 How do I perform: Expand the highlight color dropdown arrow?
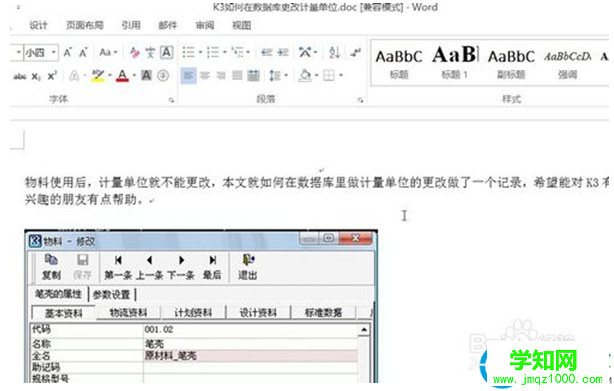click(110, 76)
